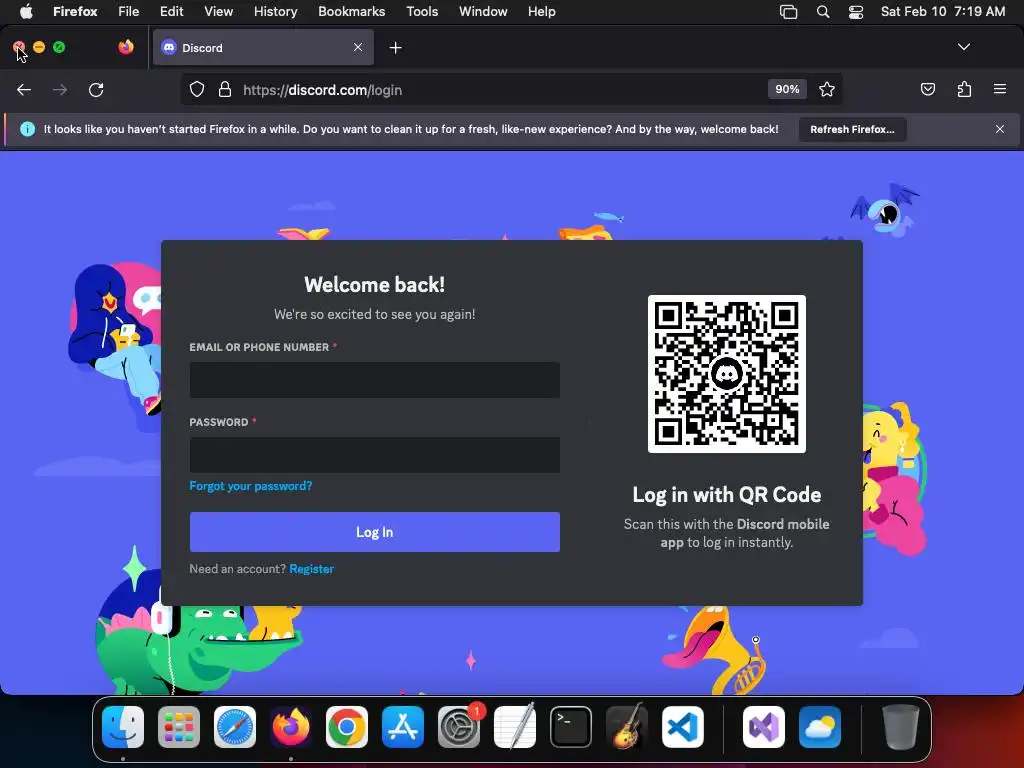Open the Edit menu

171,11
